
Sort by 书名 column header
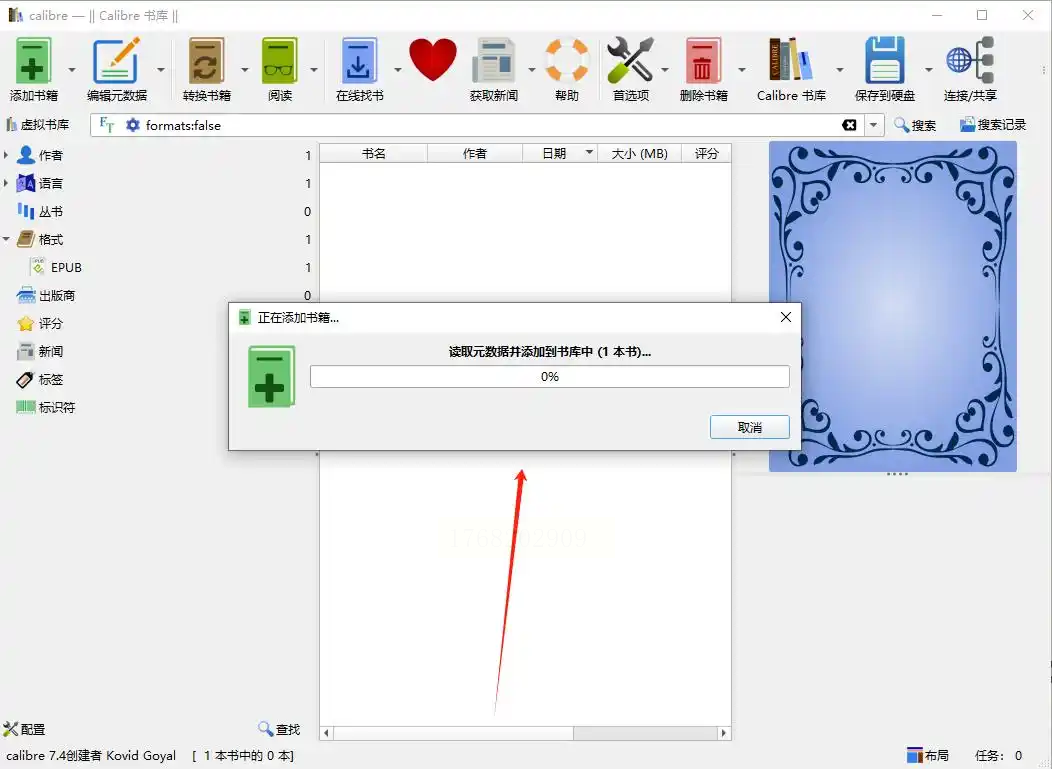[374, 154]
